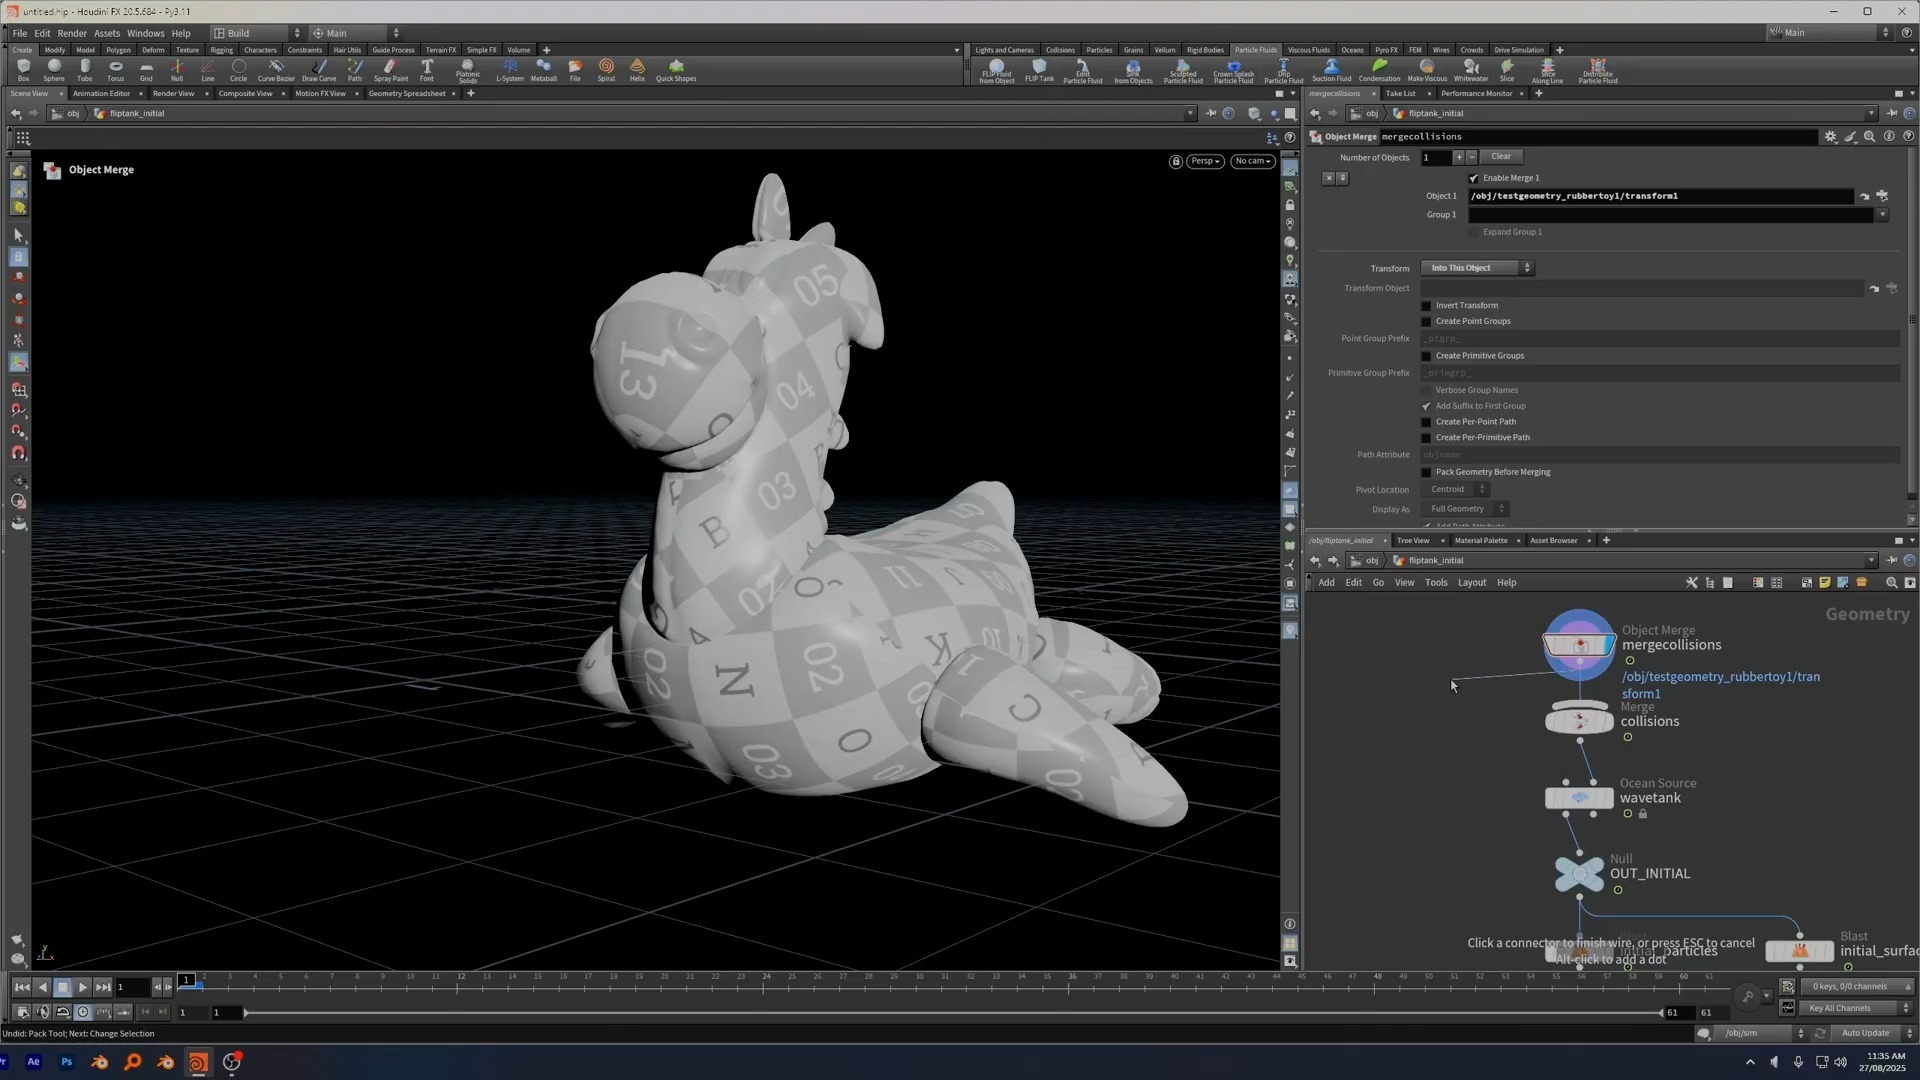This screenshot has height=1080, width=1920.
Task: Select the Font shelf tool
Action: point(427,70)
